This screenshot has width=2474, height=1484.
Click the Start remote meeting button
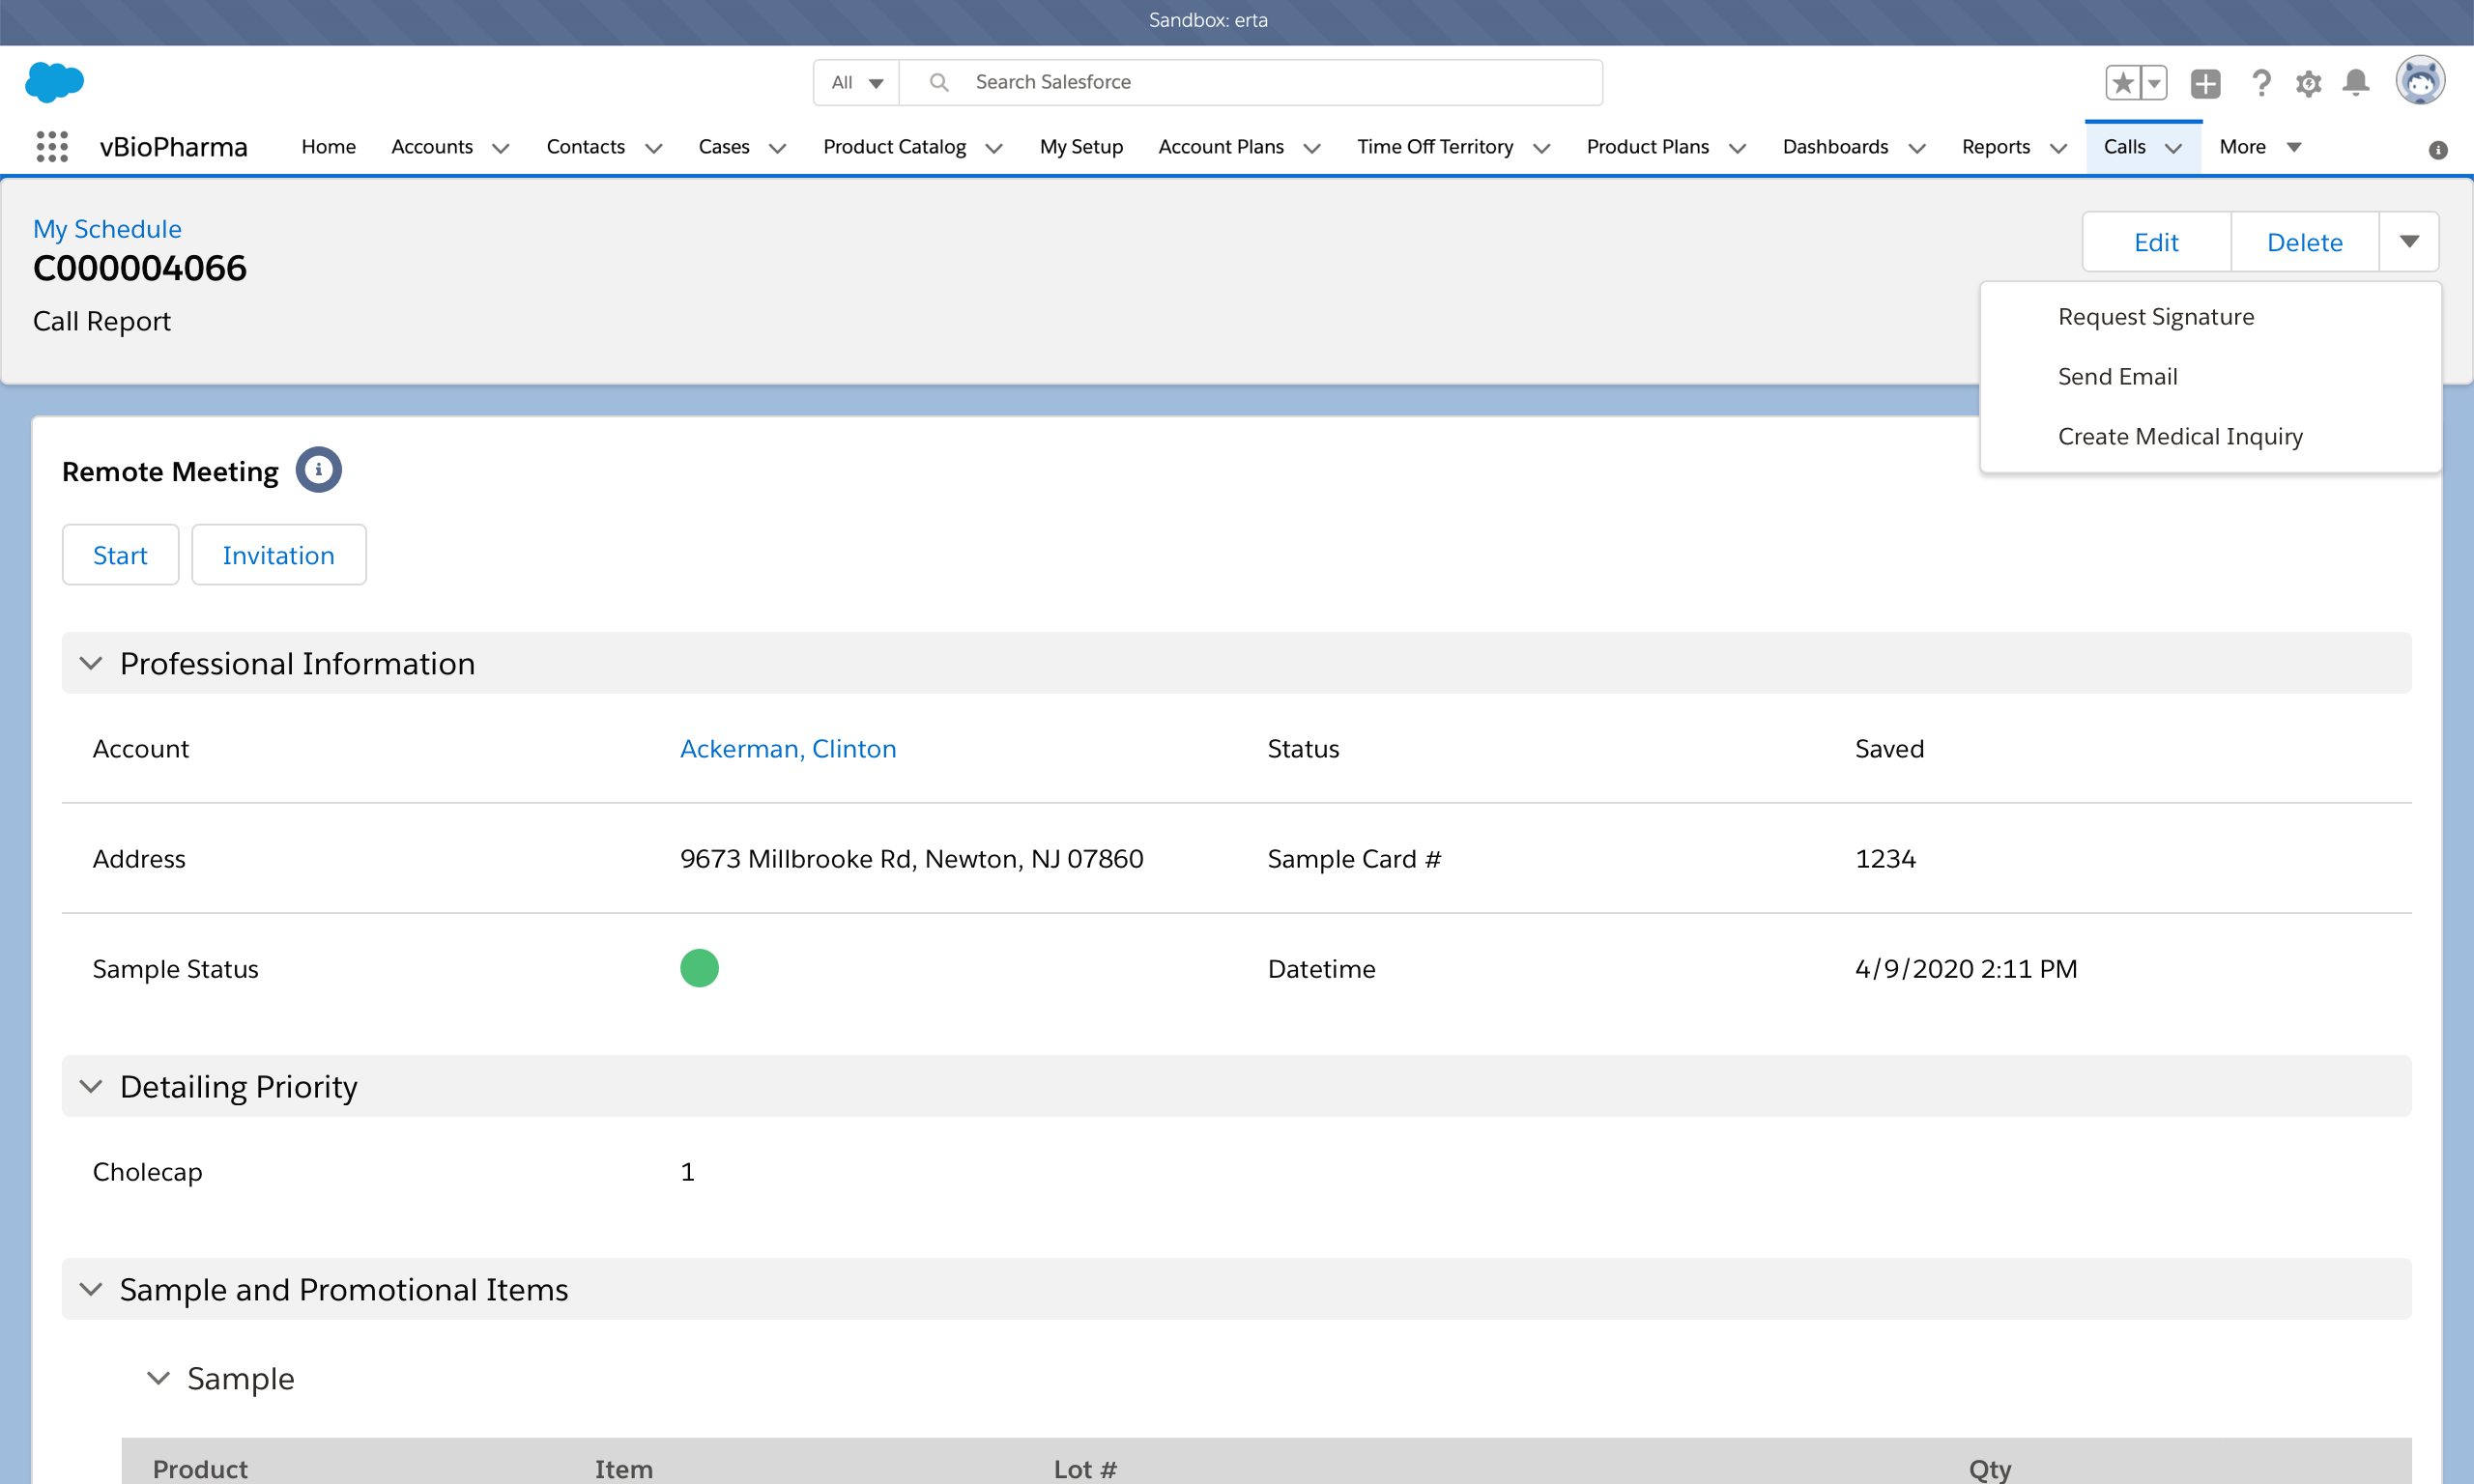tap(120, 555)
